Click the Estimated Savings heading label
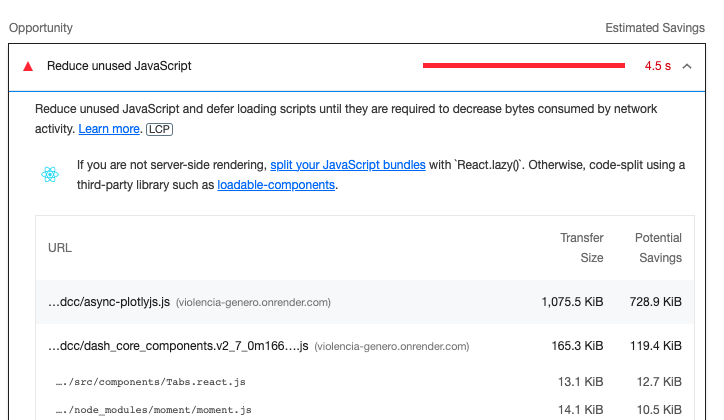Viewport: 724px width, 420px height. pyautogui.click(x=655, y=28)
